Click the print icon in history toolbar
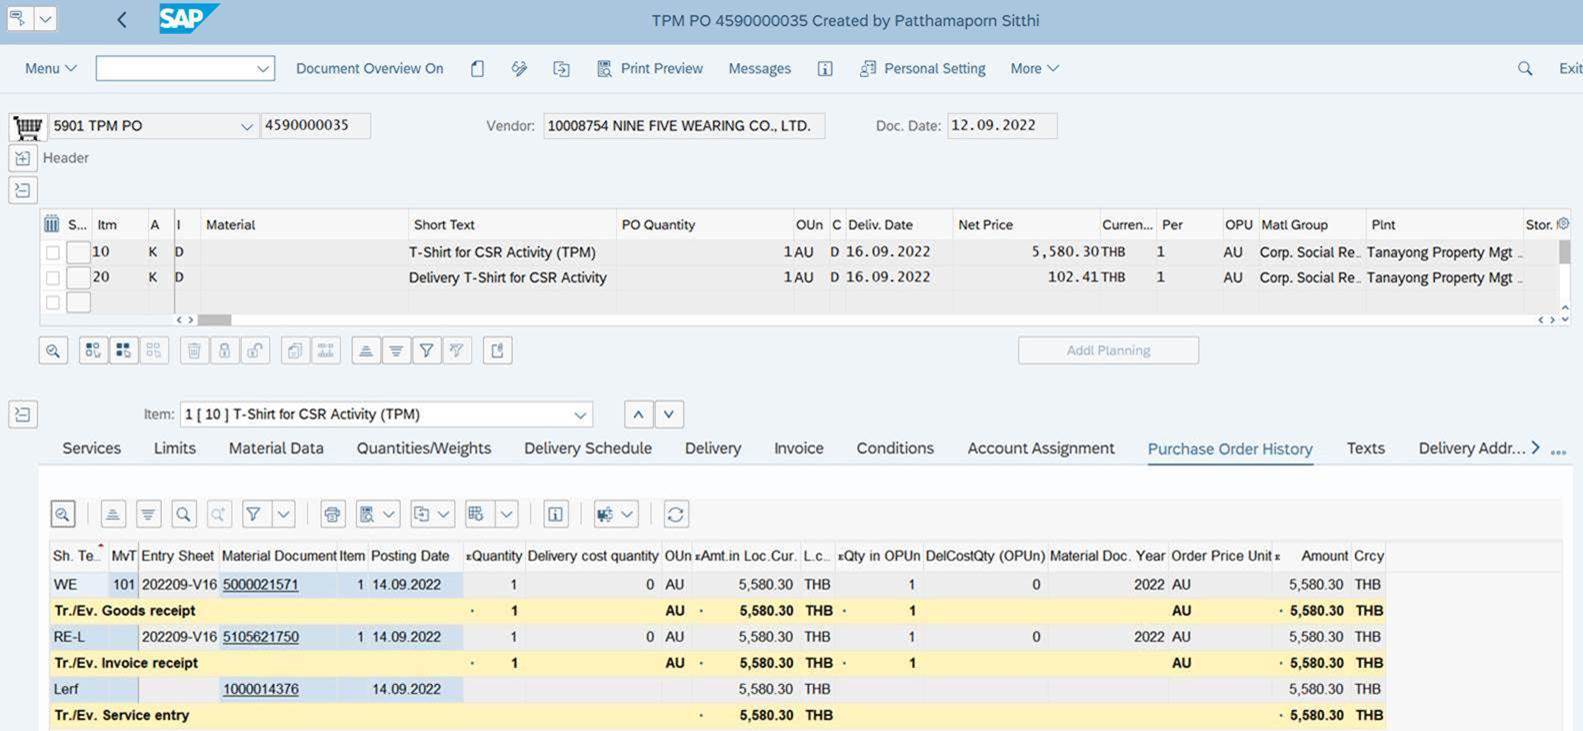The width and height of the screenshot is (1583, 731). click(332, 514)
